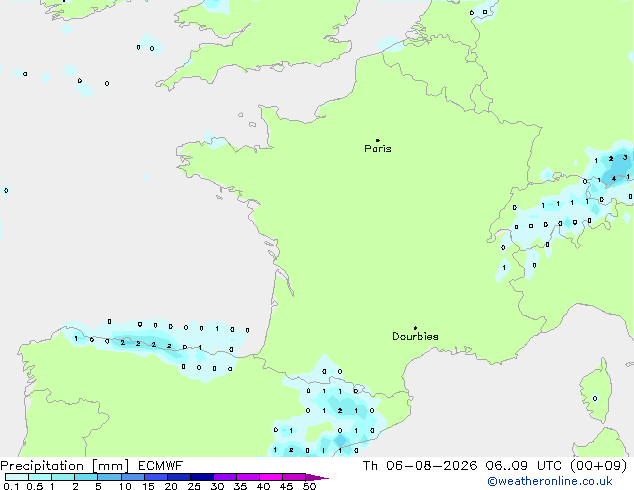Click the Paris city label
This screenshot has height=490, width=634.
[378, 149]
